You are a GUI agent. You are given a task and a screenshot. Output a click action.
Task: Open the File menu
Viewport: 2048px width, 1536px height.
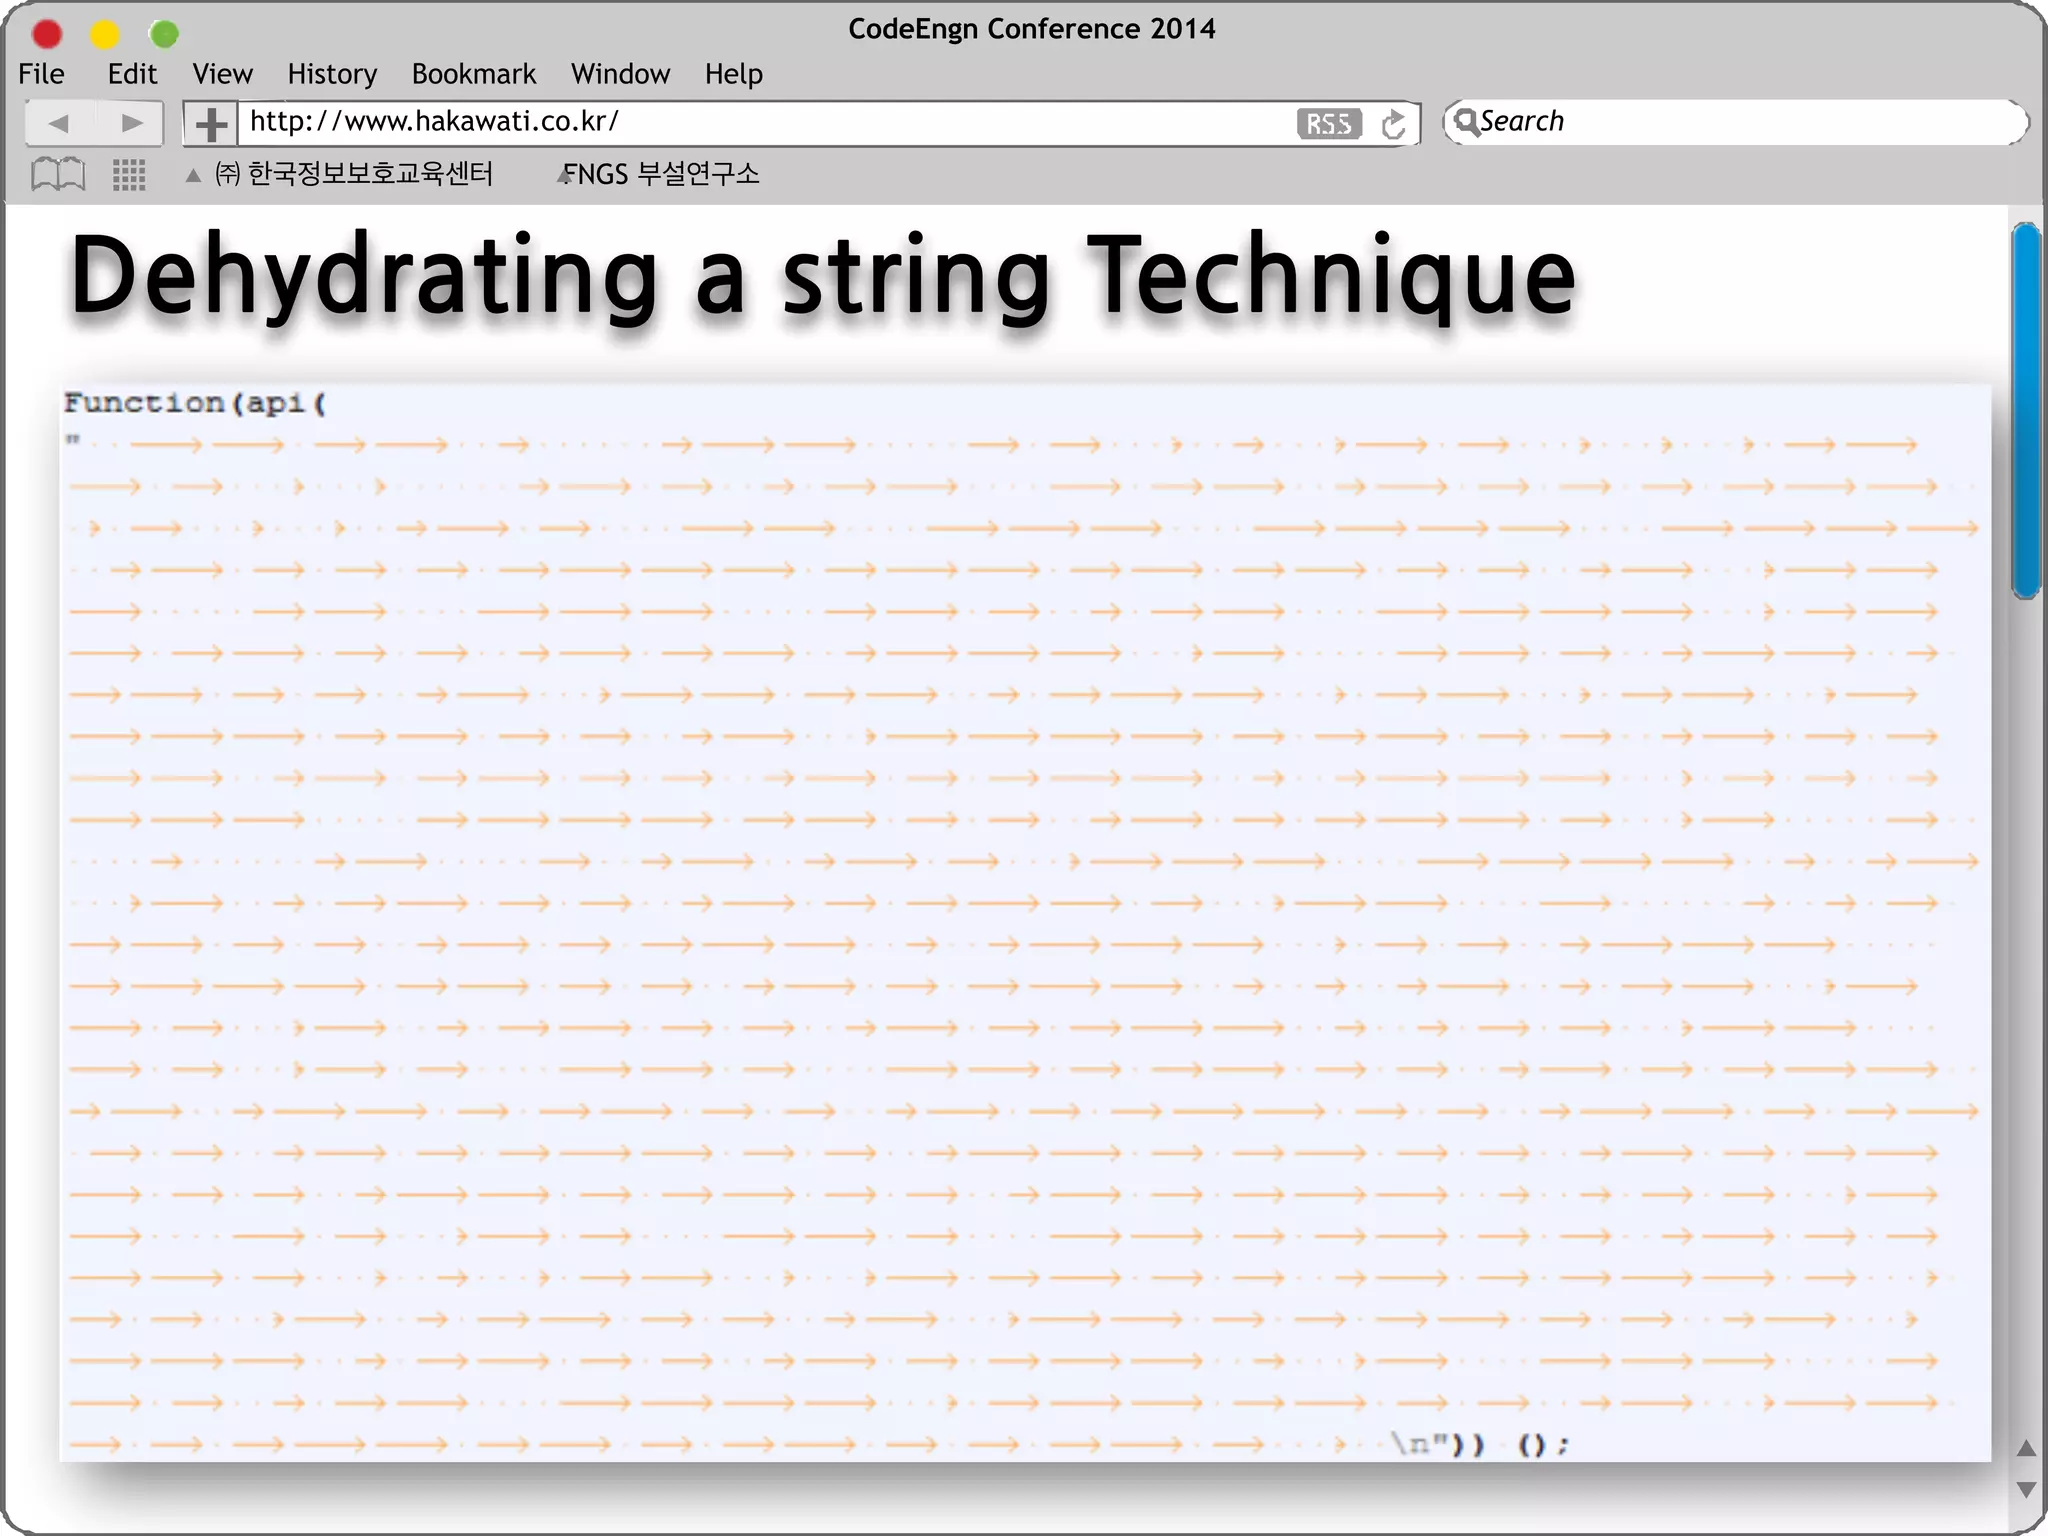[x=41, y=74]
